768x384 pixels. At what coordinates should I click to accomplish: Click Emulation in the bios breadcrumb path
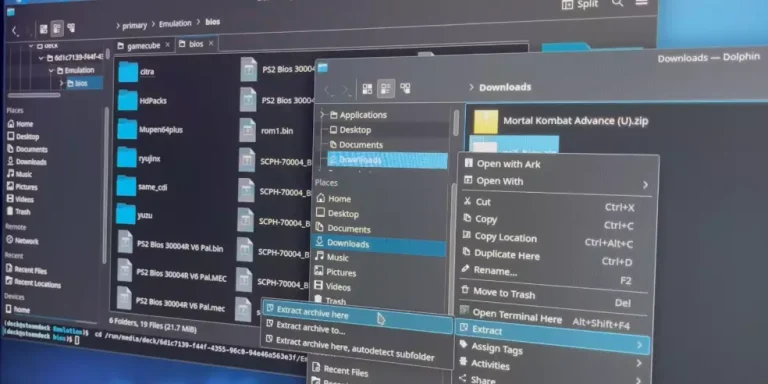(175, 24)
